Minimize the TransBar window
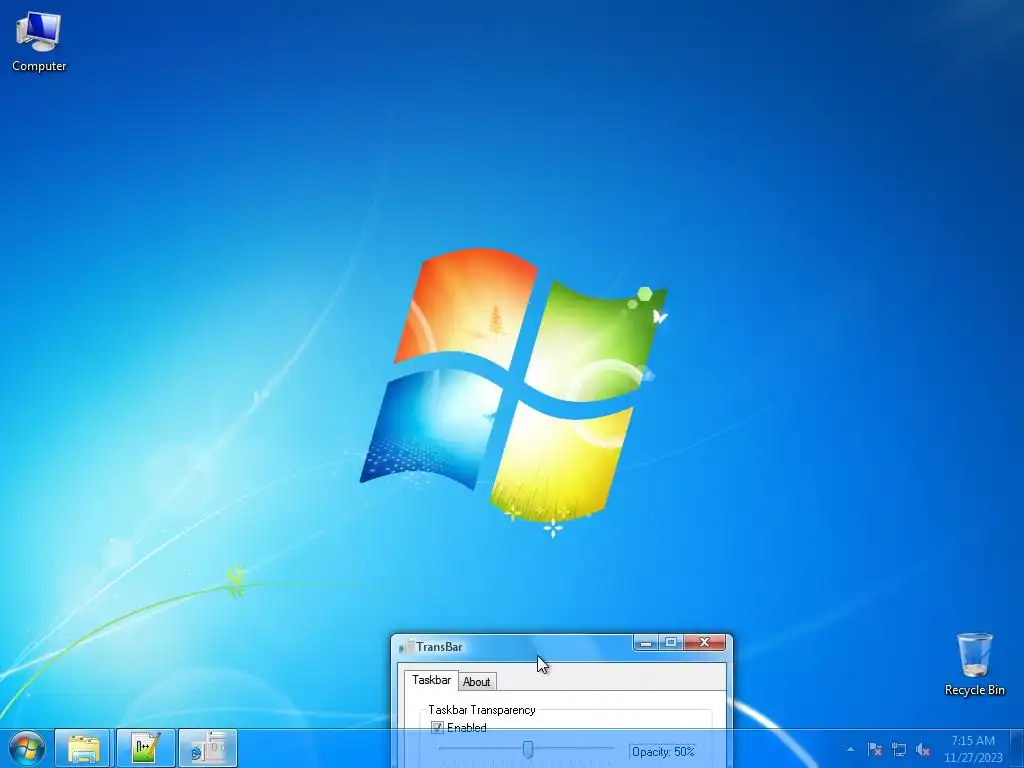Screen dimensions: 1024x768 click(x=645, y=643)
